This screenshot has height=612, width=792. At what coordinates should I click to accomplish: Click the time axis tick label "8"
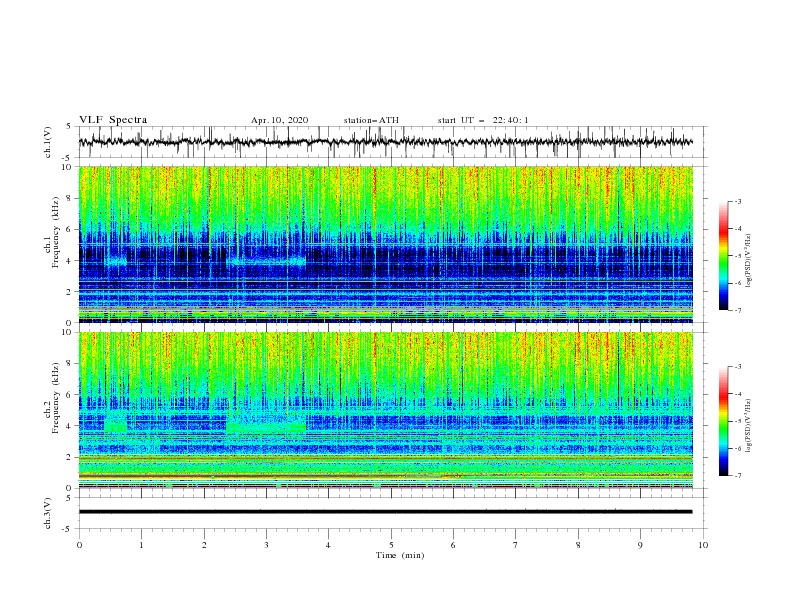[x=578, y=545]
